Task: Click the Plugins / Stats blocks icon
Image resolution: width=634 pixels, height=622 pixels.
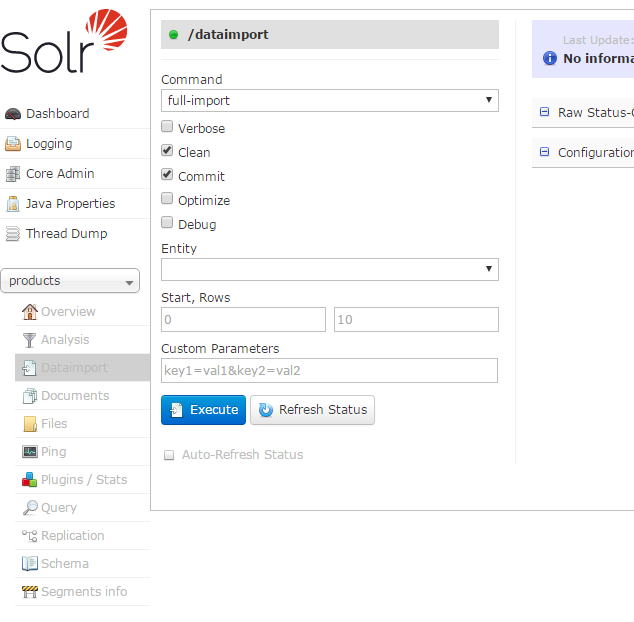Action: pos(30,480)
